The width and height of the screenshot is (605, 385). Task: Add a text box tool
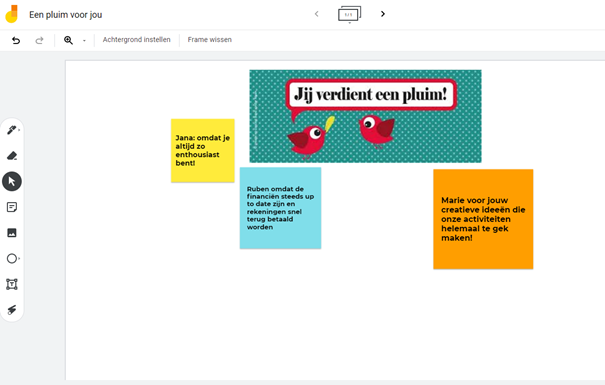click(x=12, y=284)
